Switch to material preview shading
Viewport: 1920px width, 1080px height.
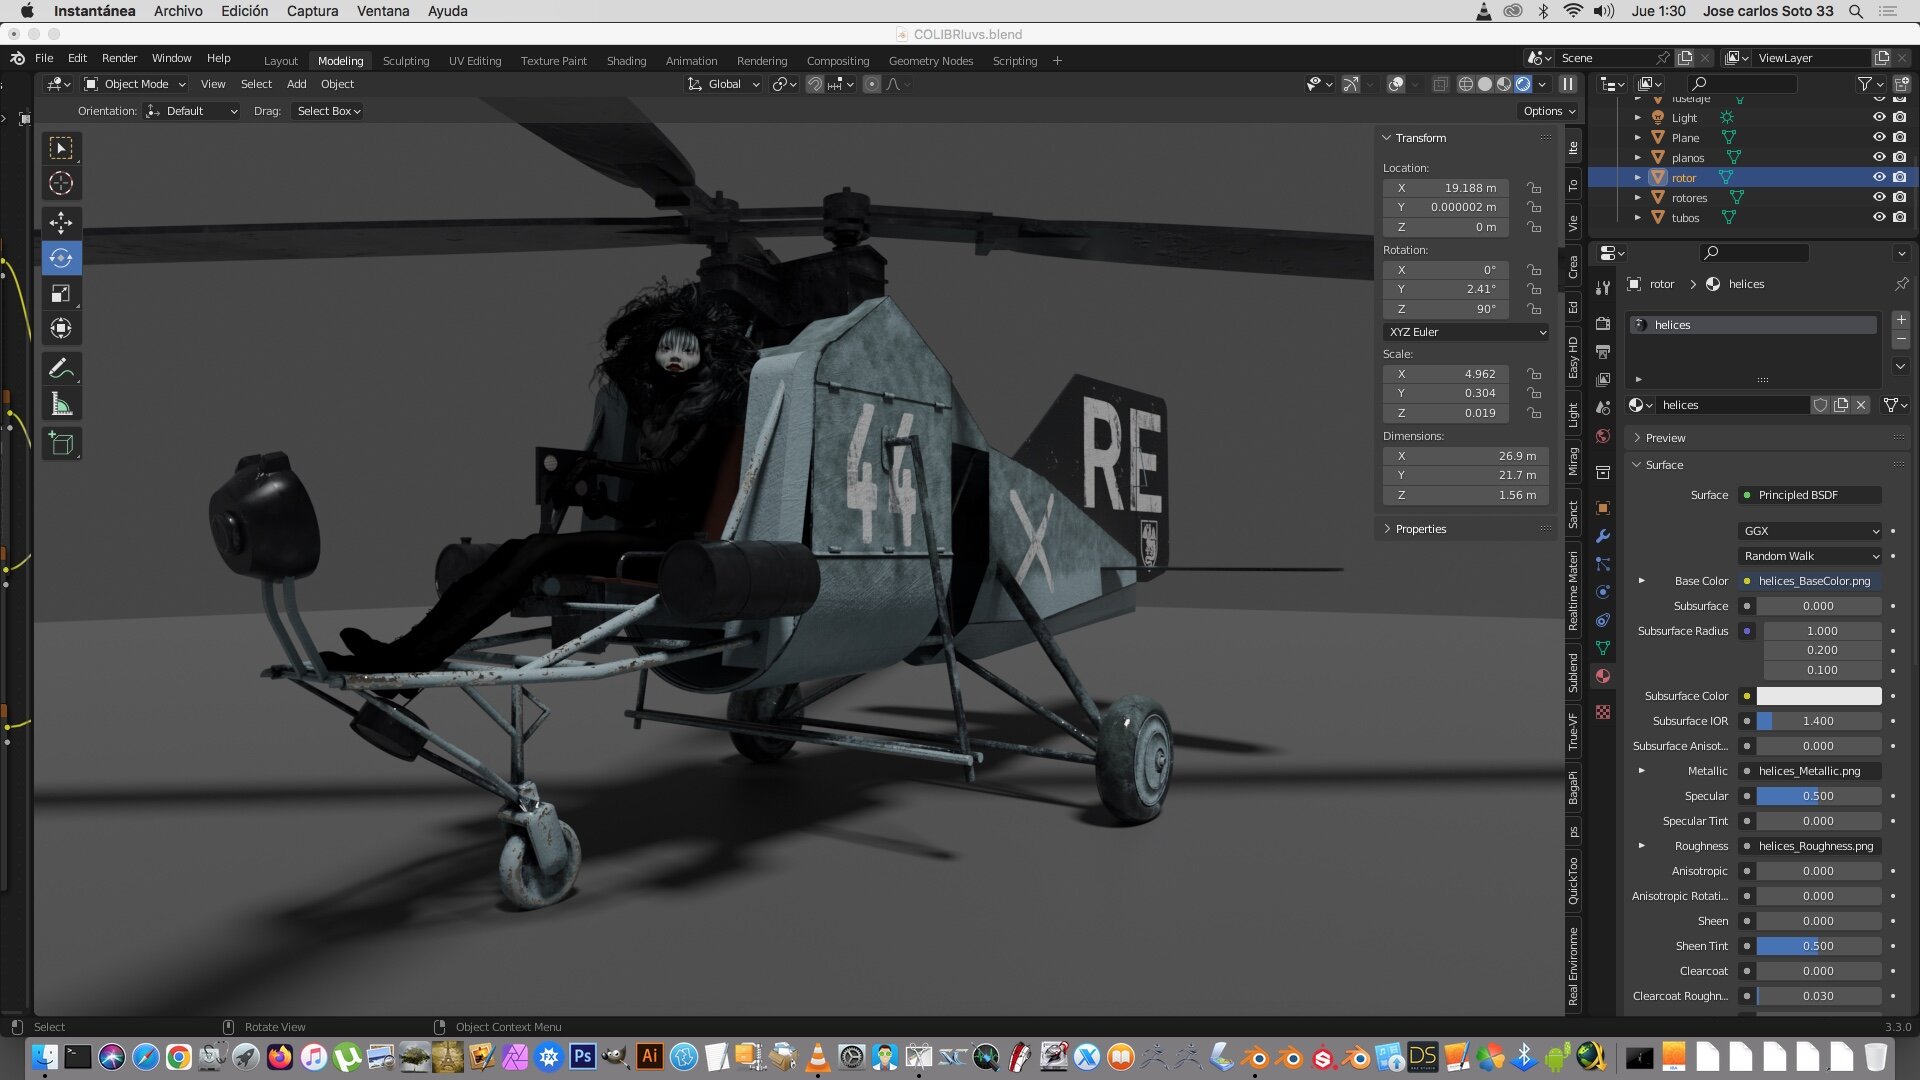(1503, 84)
